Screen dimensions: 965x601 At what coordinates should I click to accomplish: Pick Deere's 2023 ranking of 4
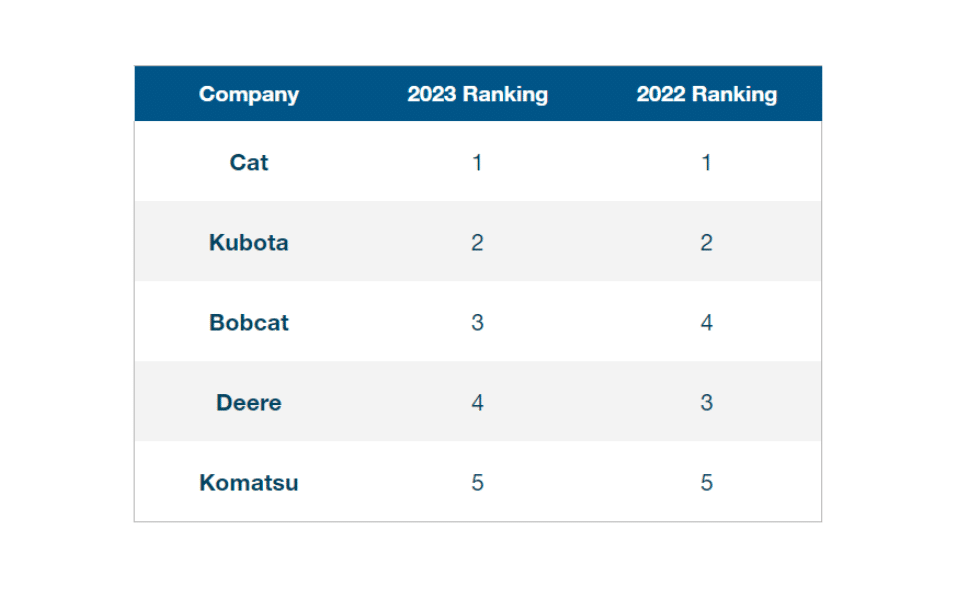click(x=477, y=402)
